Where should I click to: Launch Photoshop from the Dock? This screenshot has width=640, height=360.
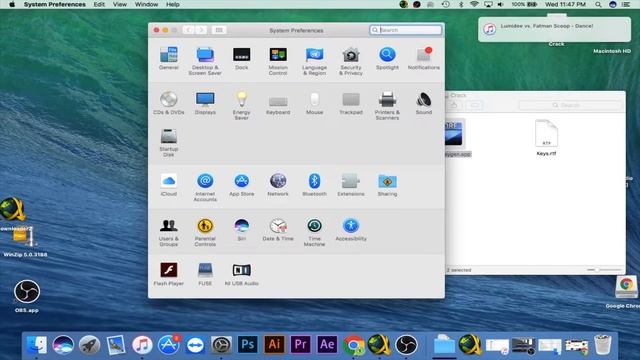coord(247,344)
